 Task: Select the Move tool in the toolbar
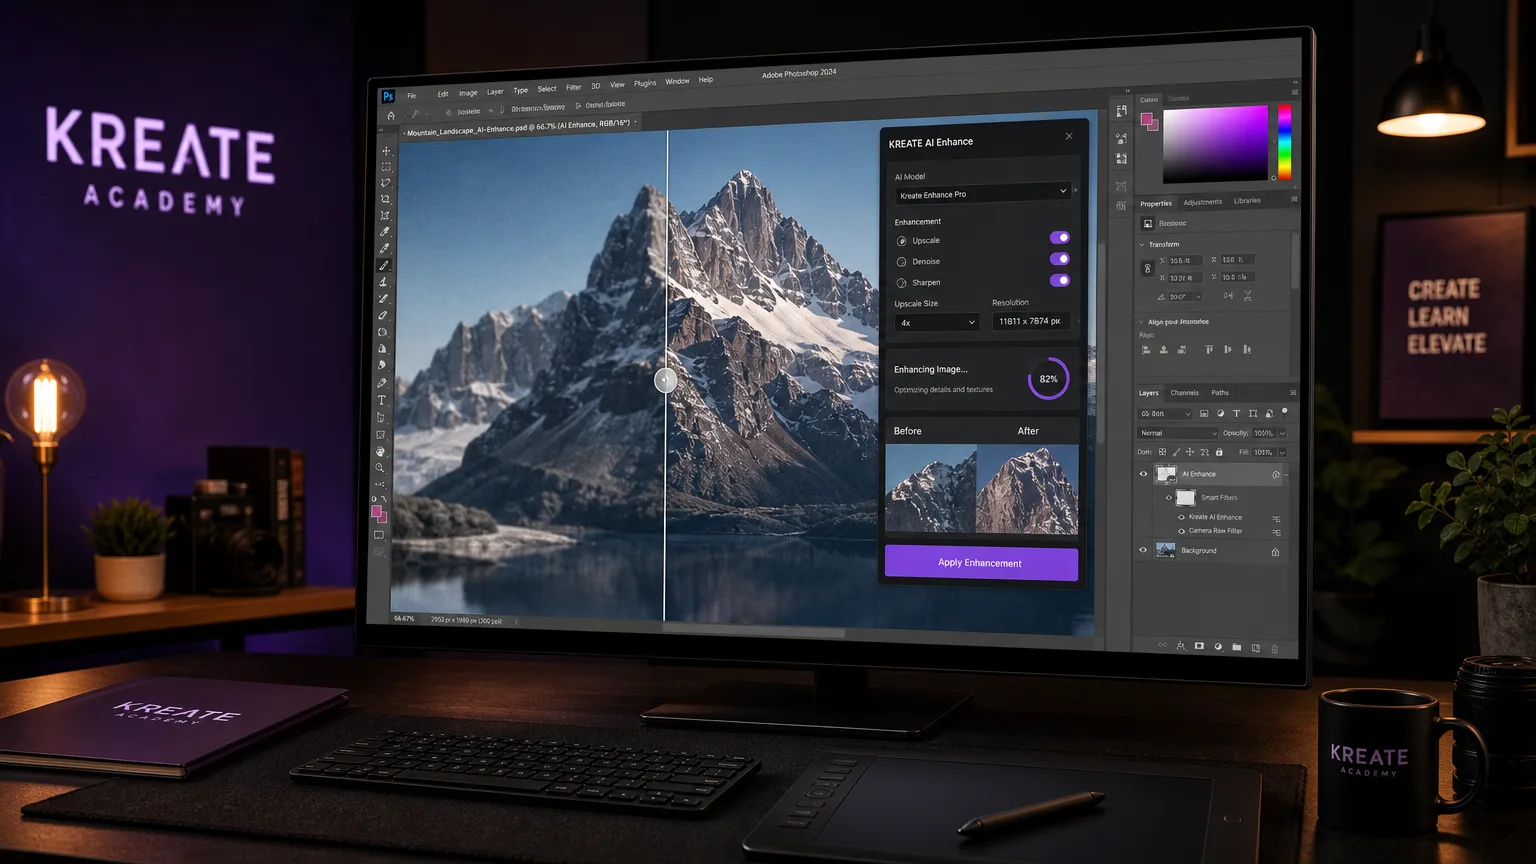click(x=386, y=151)
